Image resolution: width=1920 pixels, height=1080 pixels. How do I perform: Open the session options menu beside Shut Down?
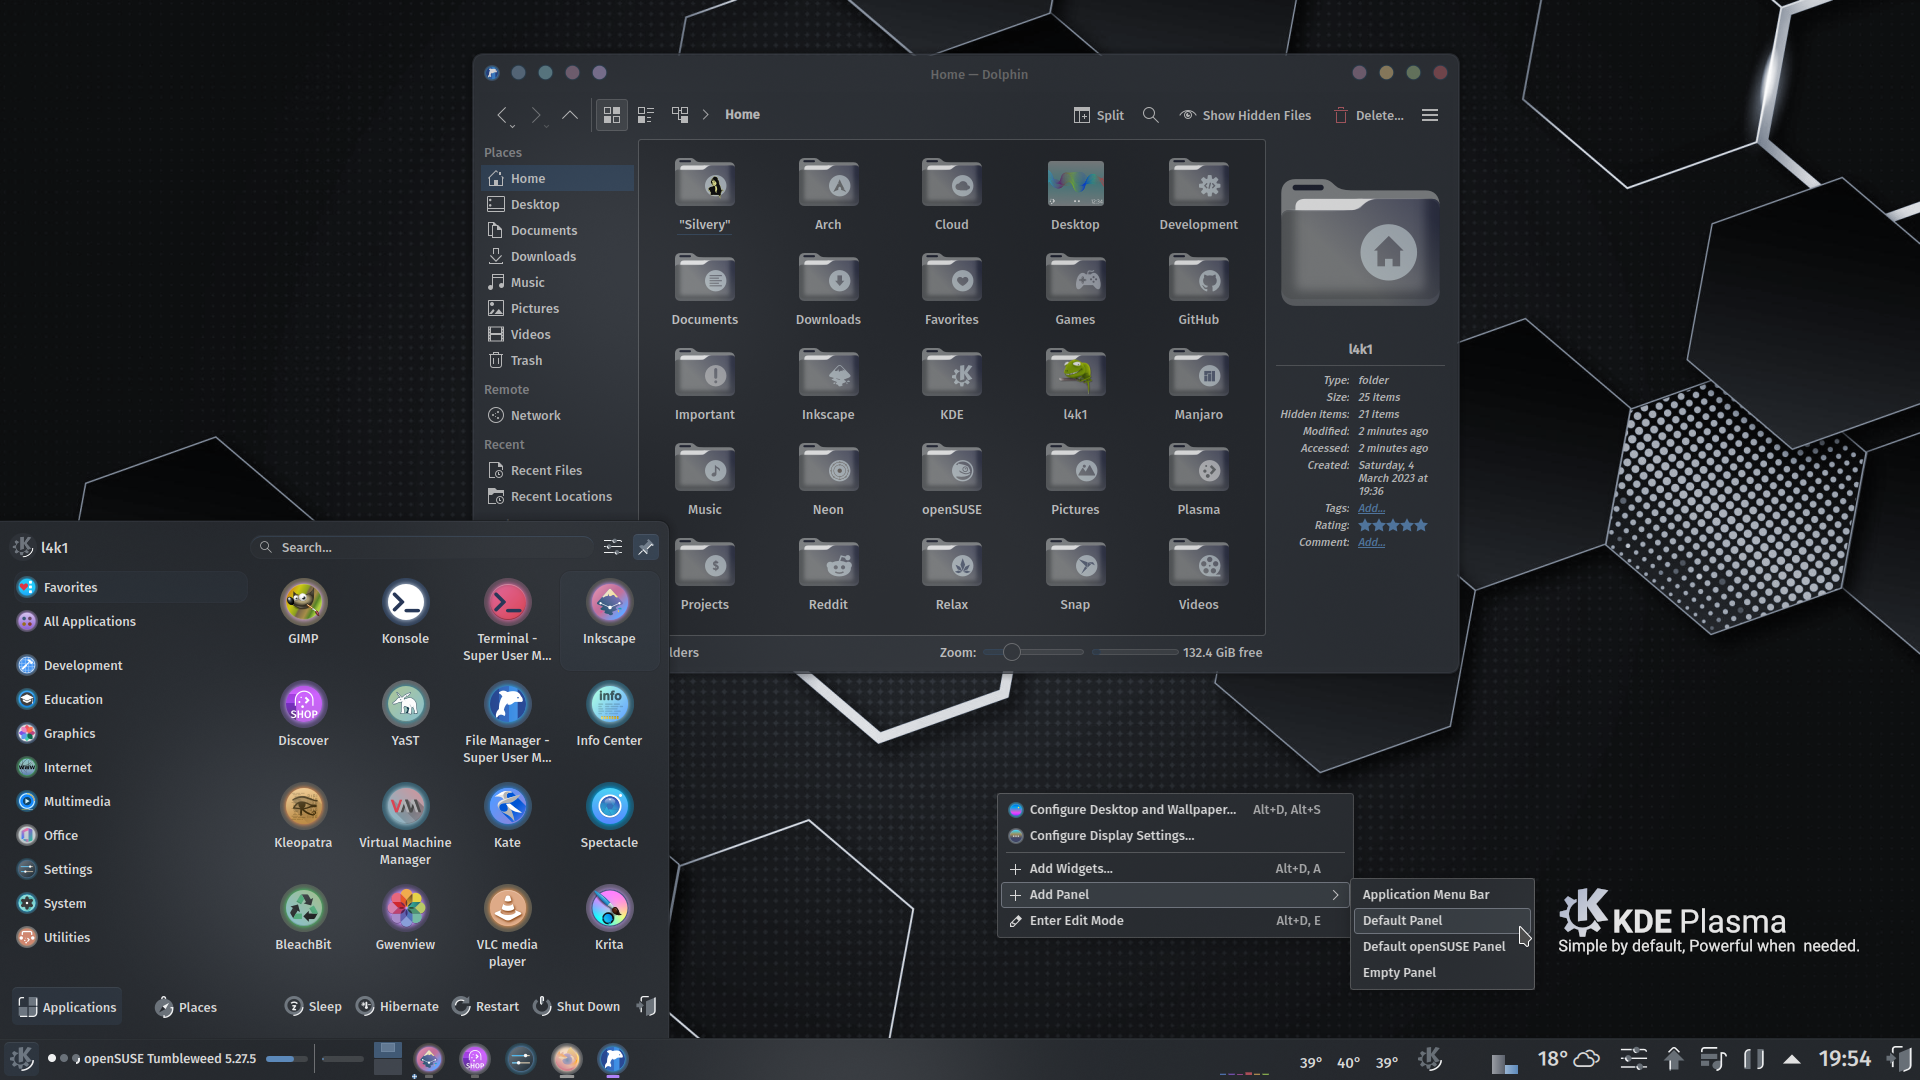click(647, 1006)
